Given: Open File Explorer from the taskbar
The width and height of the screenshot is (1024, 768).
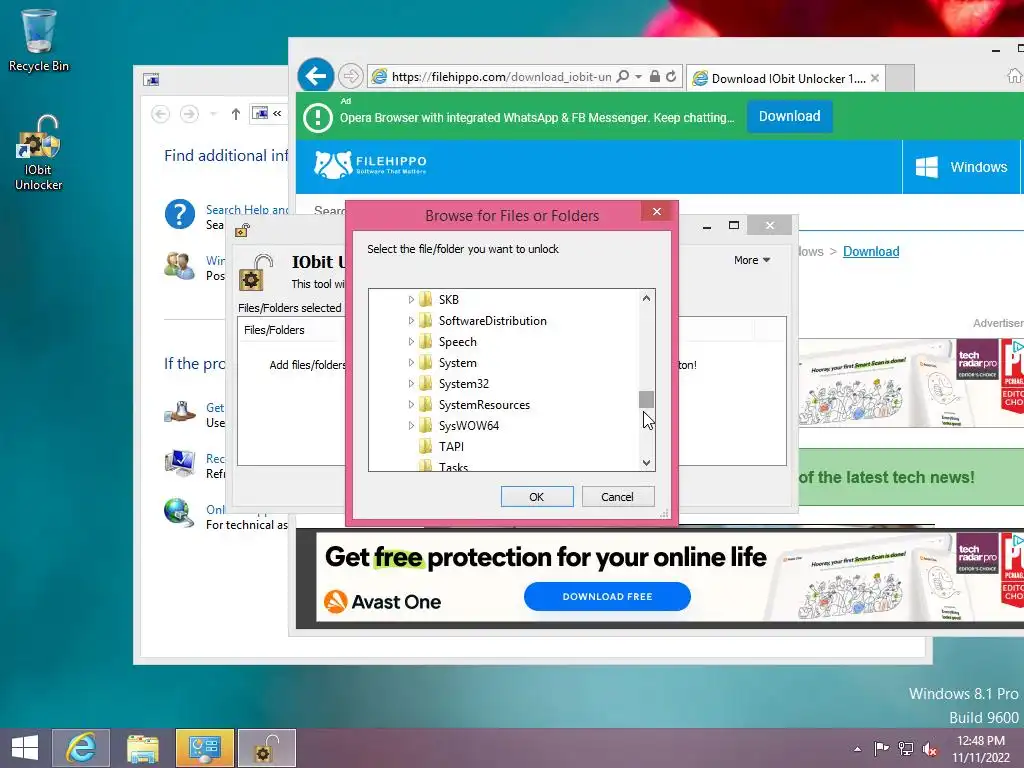Looking at the screenshot, I should (x=143, y=748).
